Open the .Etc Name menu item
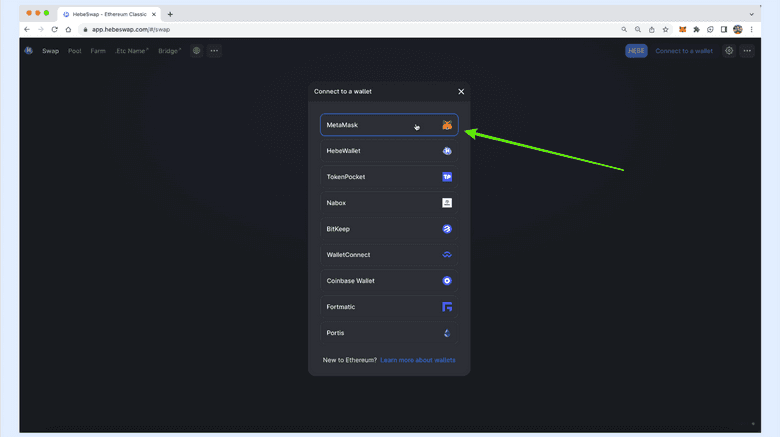780x437 pixels. click(x=131, y=51)
